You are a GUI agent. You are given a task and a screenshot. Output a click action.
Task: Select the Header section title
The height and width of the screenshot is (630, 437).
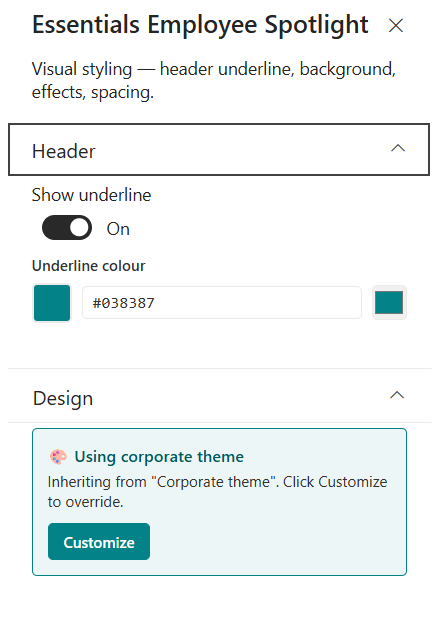[63, 151]
